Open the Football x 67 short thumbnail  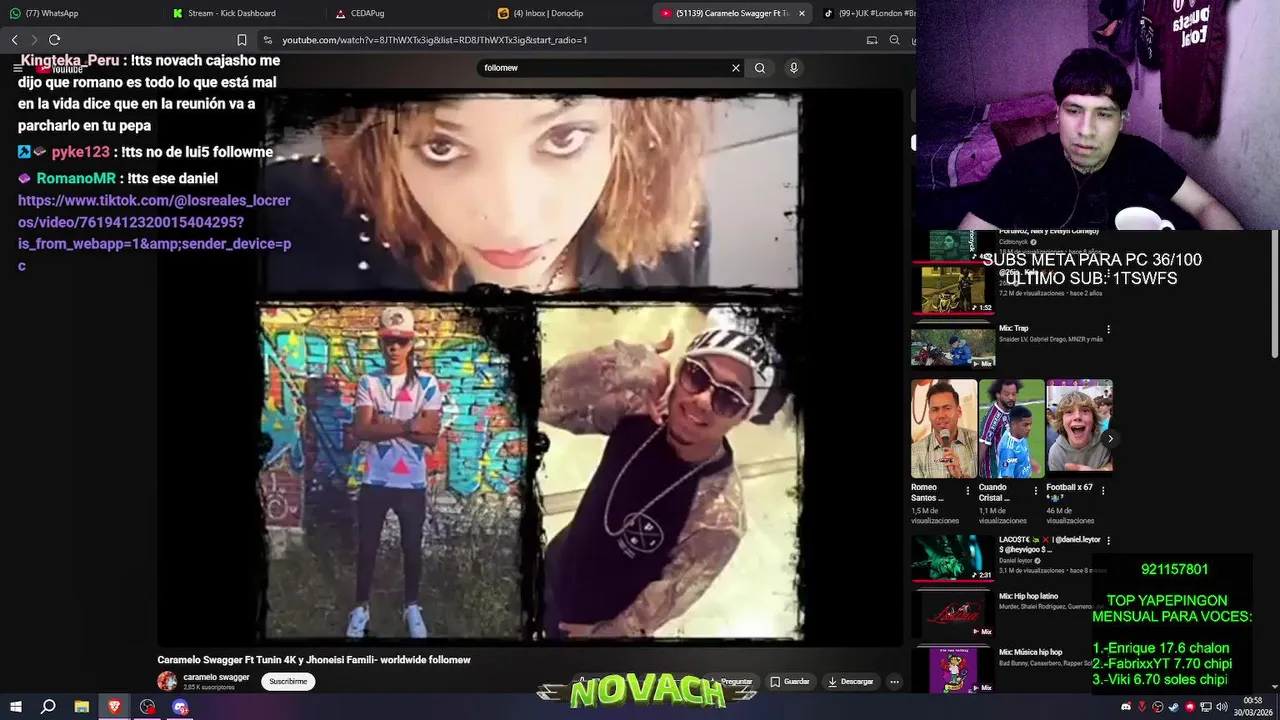pyautogui.click(x=1080, y=427)
